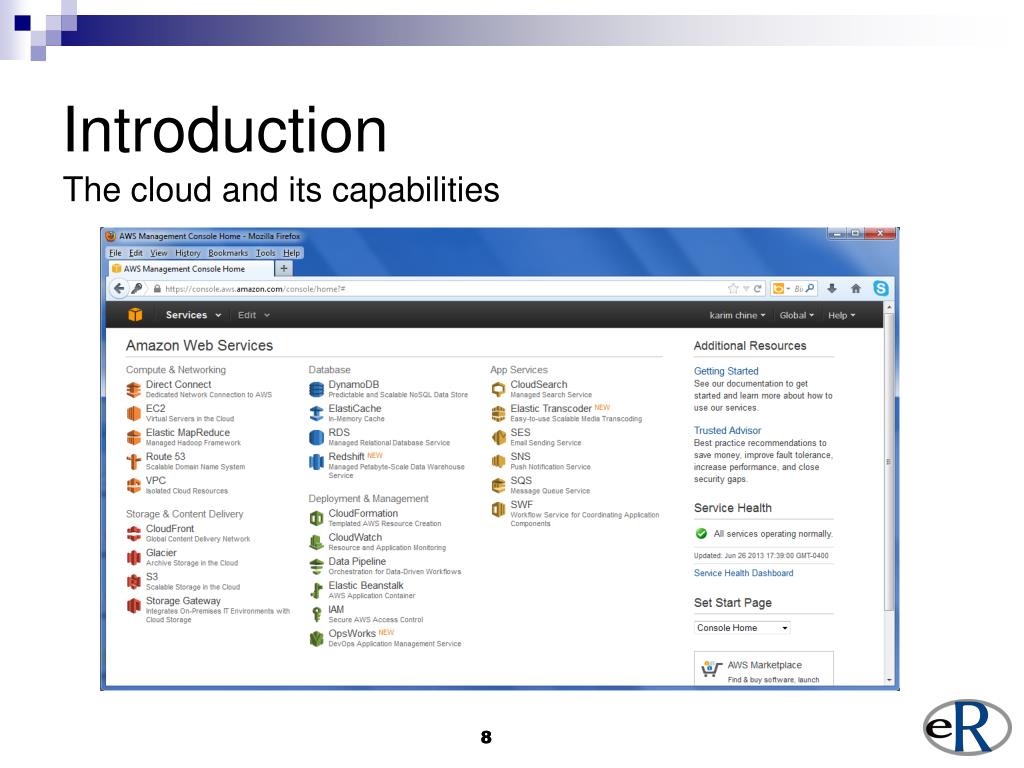Open the Tools menu
The width and height of the screenshot is (1024, 768).
266,253
